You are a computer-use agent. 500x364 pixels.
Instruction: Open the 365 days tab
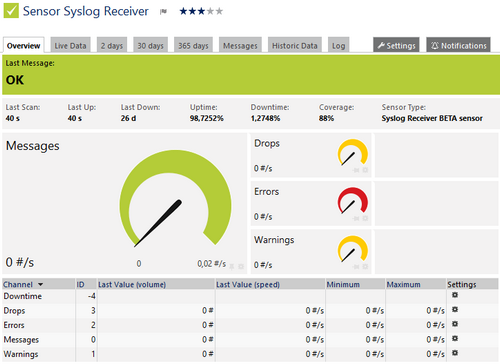193,45
